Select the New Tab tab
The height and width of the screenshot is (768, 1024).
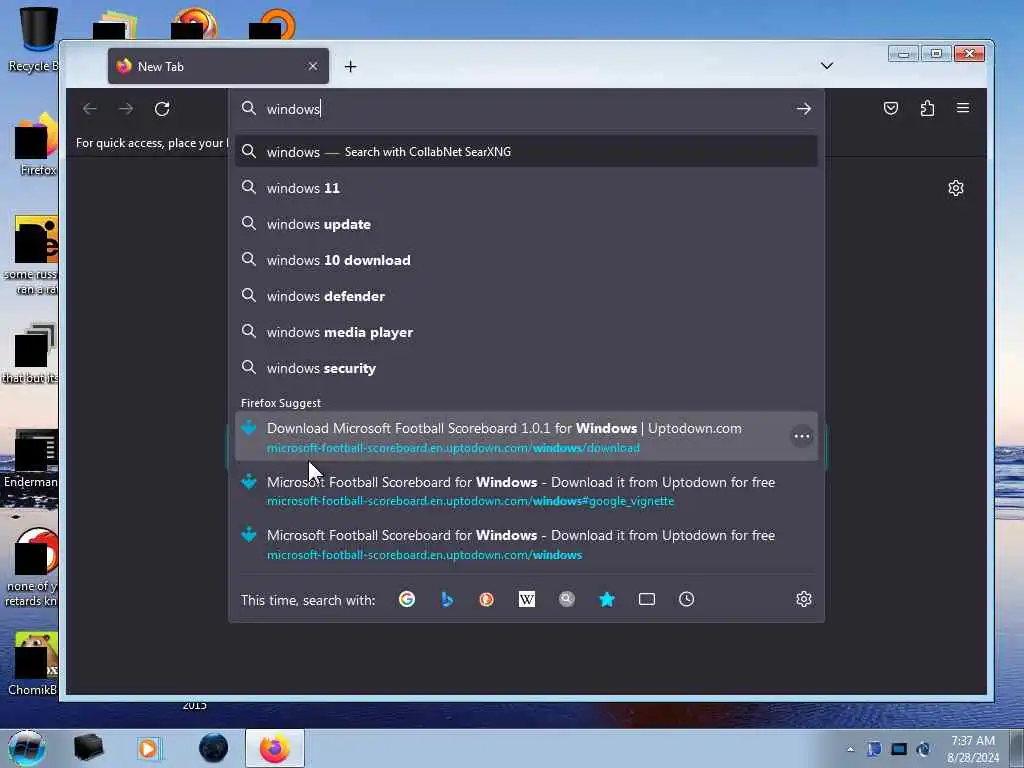(x=218, y=66)
